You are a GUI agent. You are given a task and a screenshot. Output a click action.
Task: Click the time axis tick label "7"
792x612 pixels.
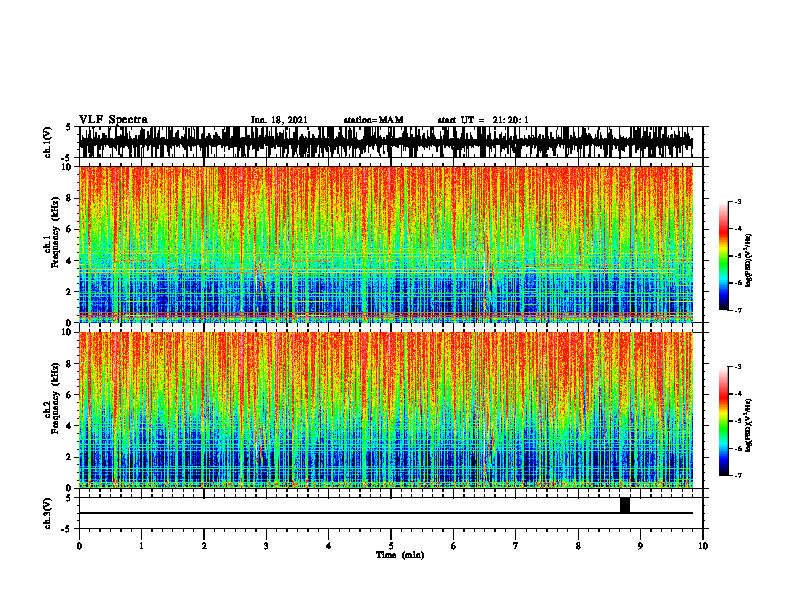click(516, 546)
